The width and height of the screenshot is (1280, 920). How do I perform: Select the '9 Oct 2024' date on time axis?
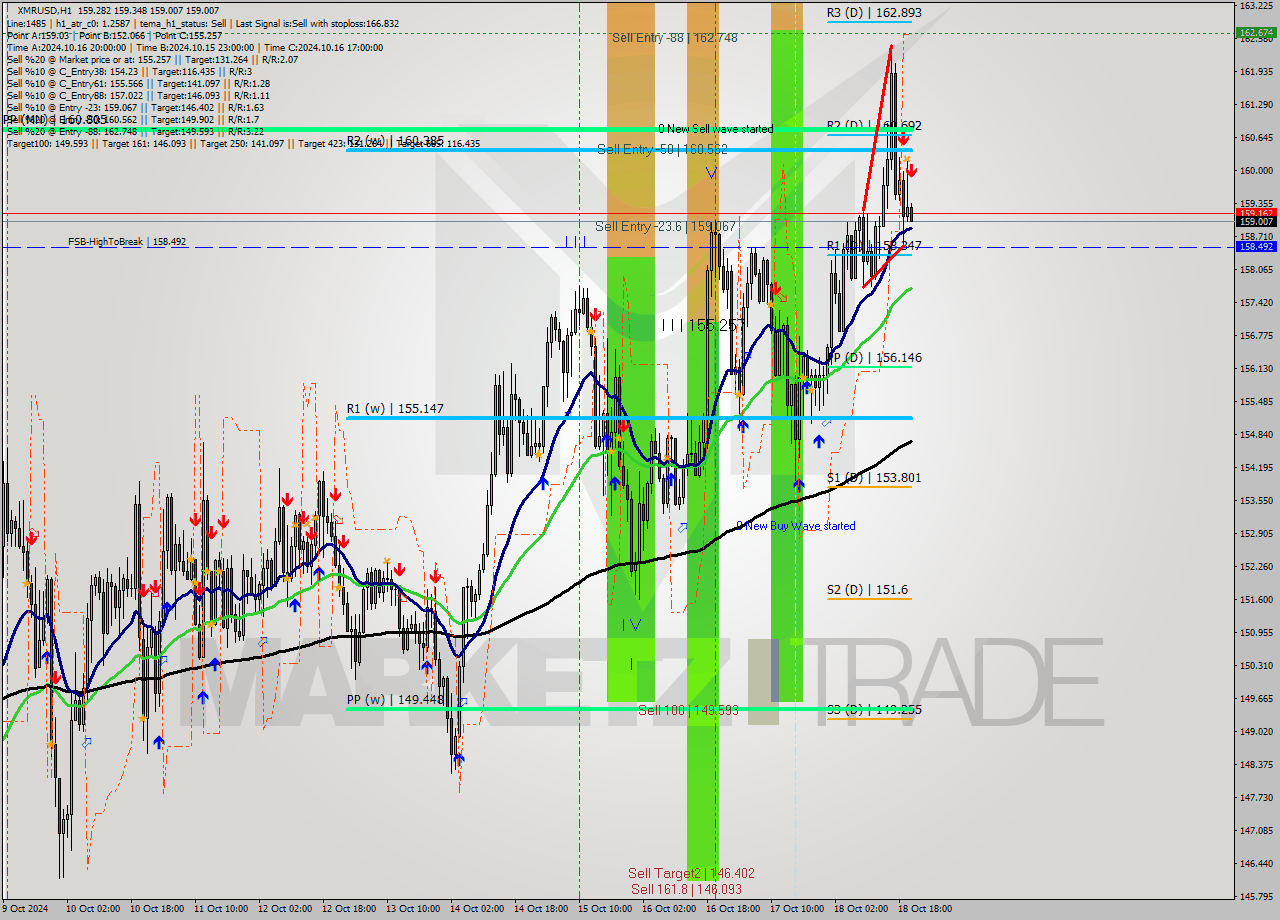click(x=24, y=909)
